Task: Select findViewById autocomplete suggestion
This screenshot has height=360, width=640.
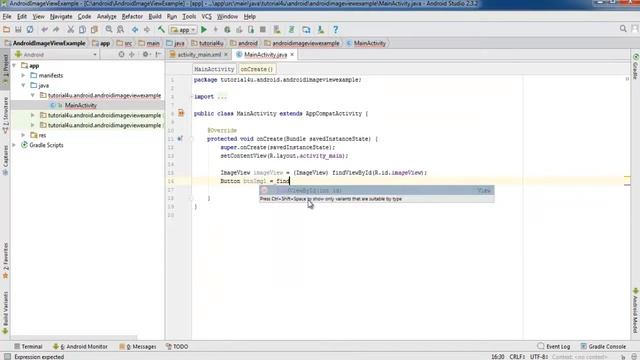Action: (377, 191)
